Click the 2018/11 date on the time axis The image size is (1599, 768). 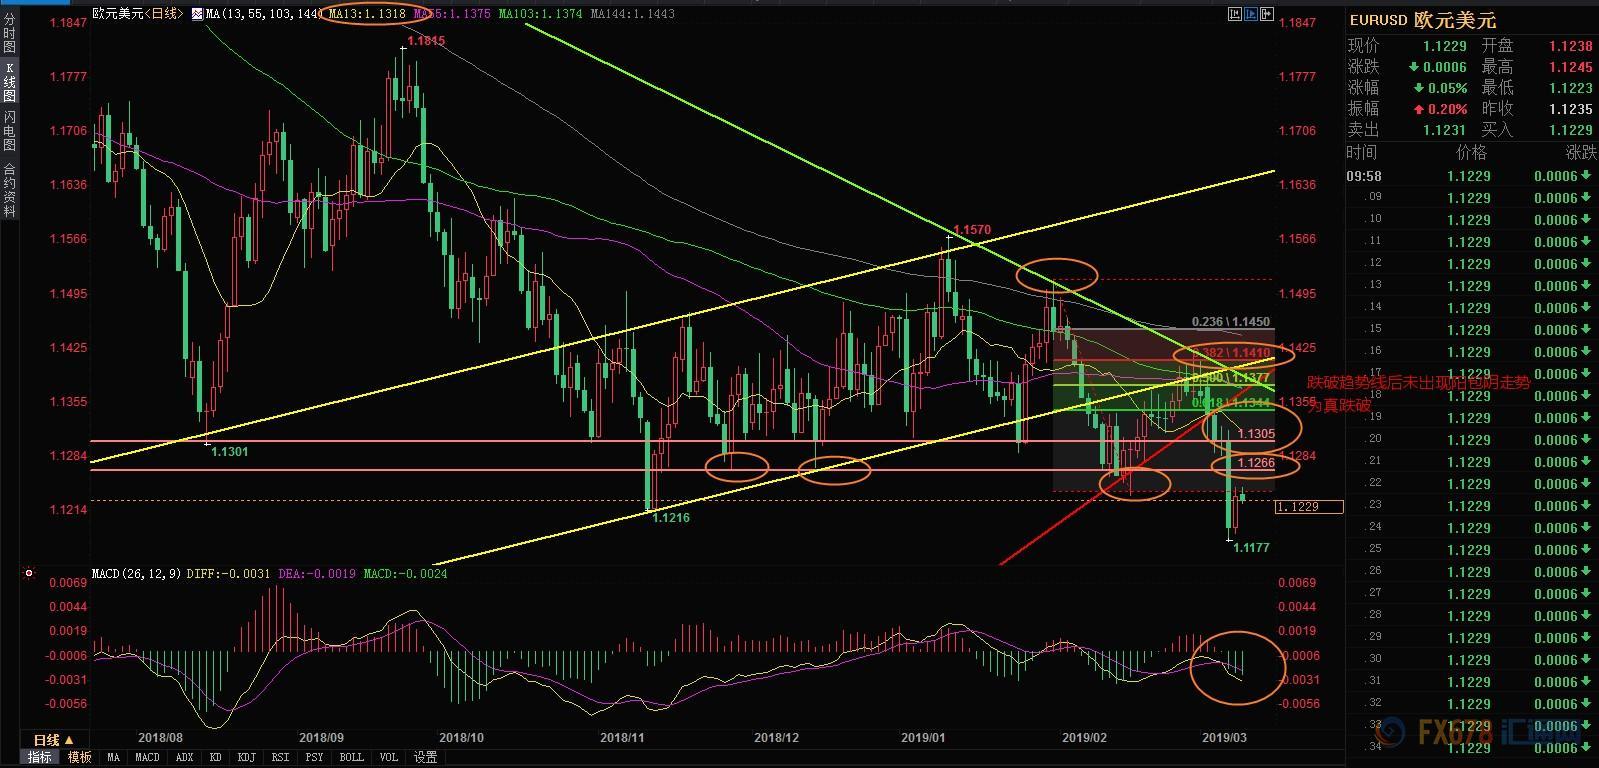(621, 738)
